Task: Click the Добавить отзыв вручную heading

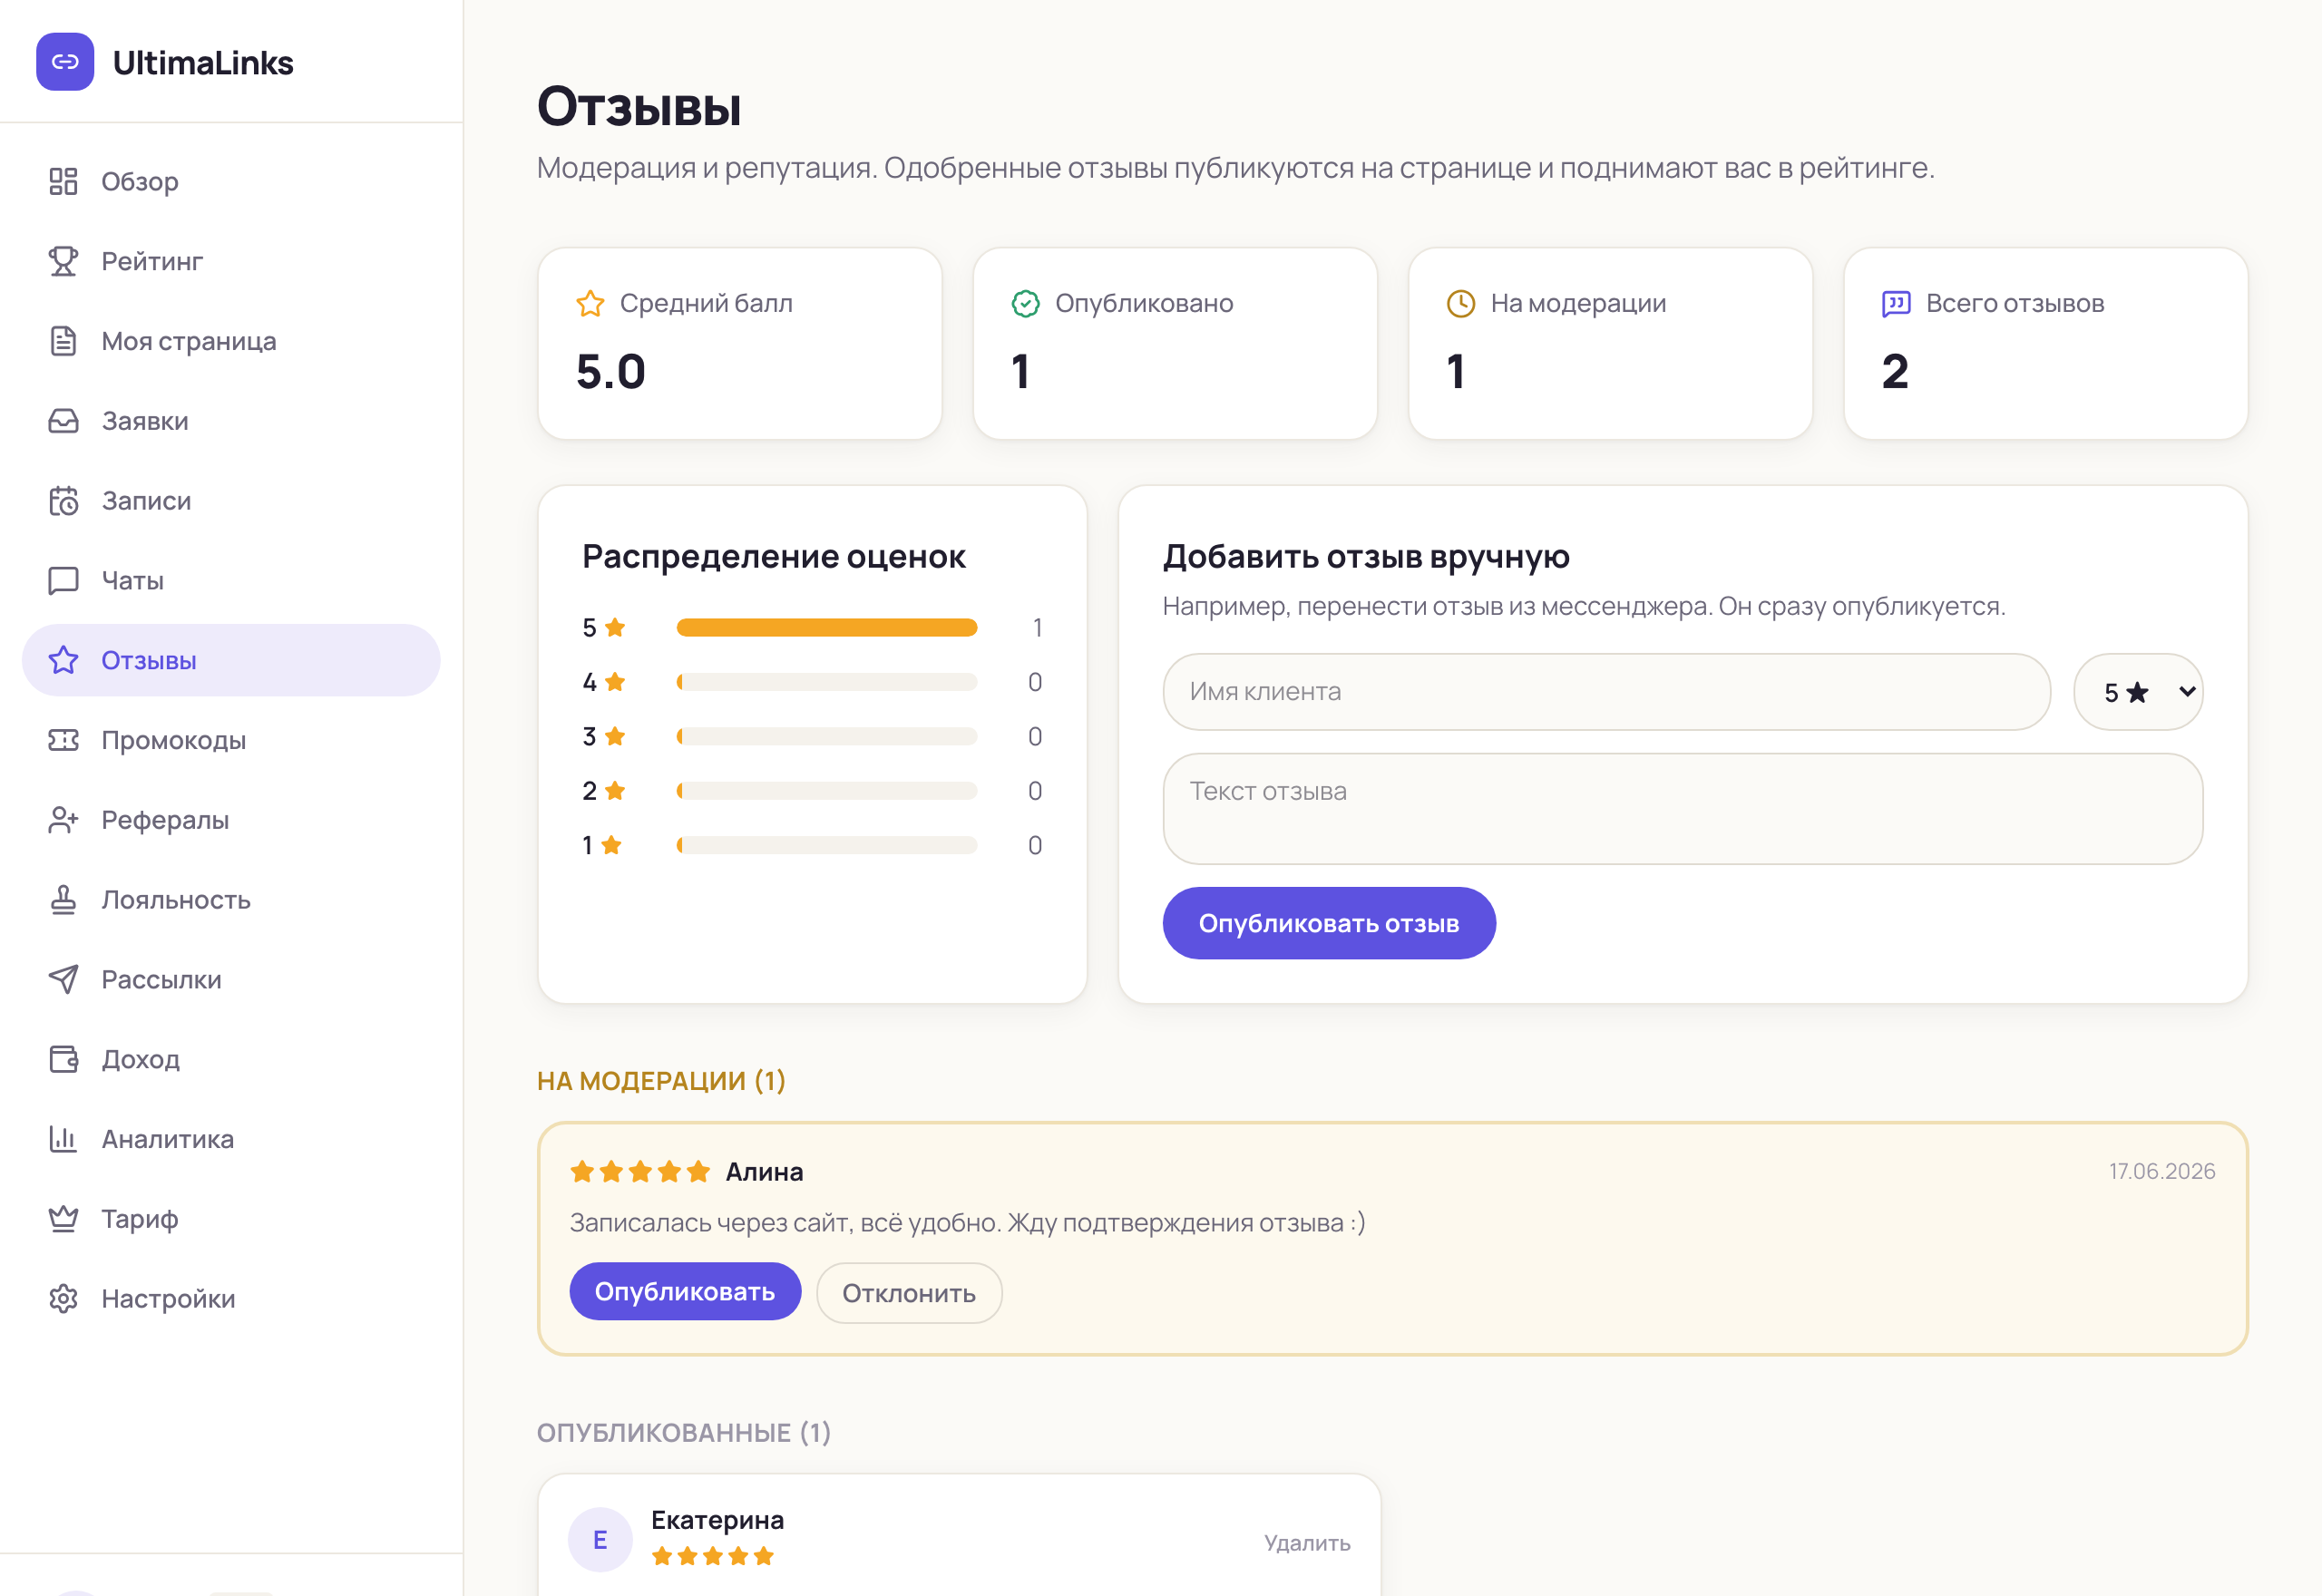Action: click(x=1366, y=557)
